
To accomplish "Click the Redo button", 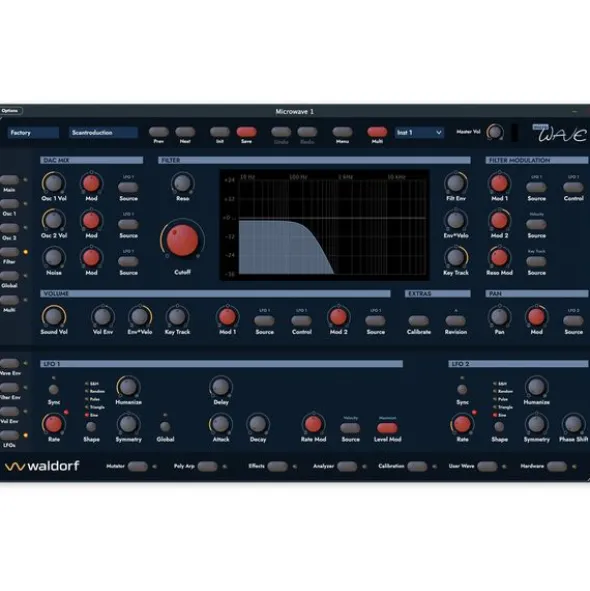I will (x=307, y=132).
